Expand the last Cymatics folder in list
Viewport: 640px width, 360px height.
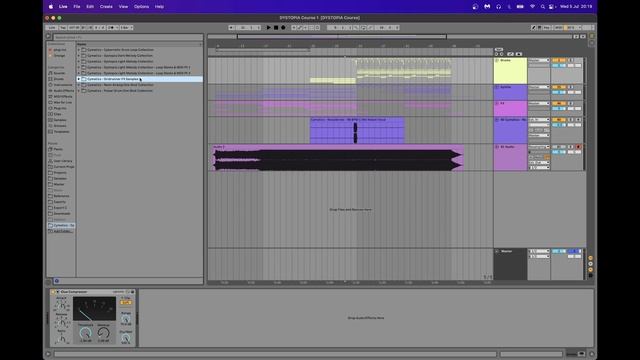(79, 91)
